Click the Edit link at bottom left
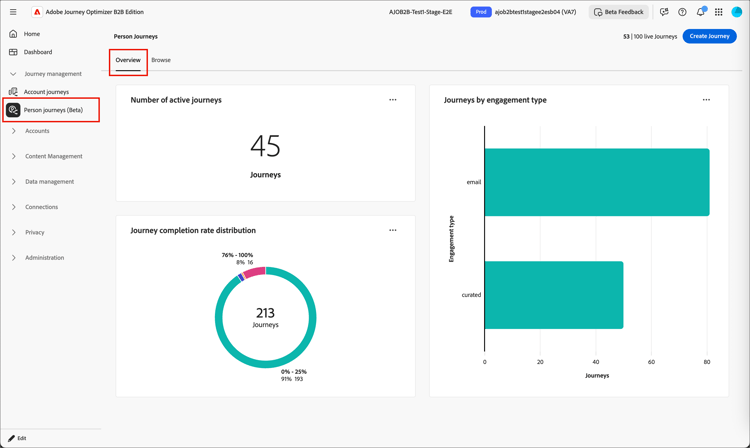The image size is (750, 448). click(x=22, y=438)
